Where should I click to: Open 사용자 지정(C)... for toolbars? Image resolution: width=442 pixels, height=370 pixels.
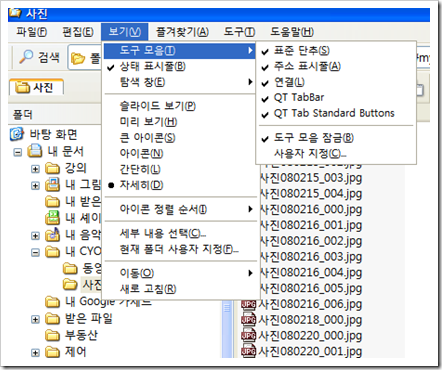click(x=336, y=154)
